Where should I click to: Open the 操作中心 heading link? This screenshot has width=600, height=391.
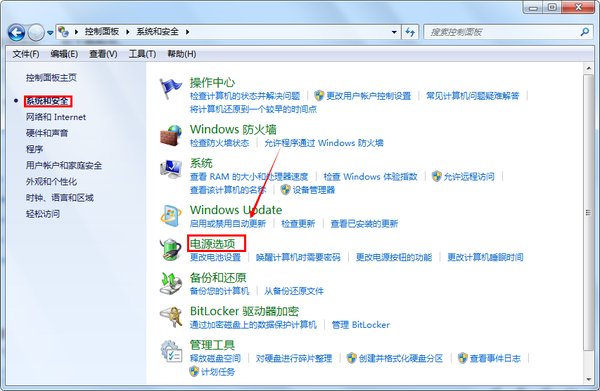coord(212,83)
